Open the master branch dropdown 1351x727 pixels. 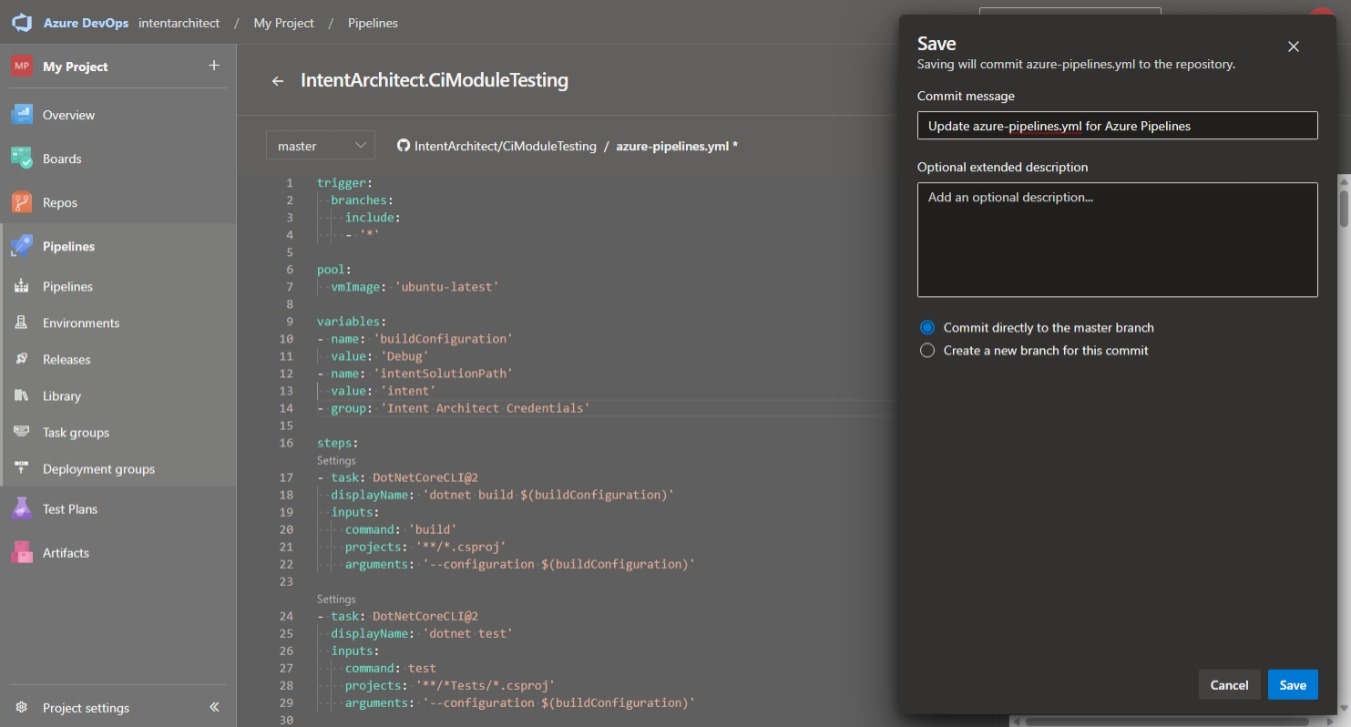pyautogui.click(x=320, y=146)
